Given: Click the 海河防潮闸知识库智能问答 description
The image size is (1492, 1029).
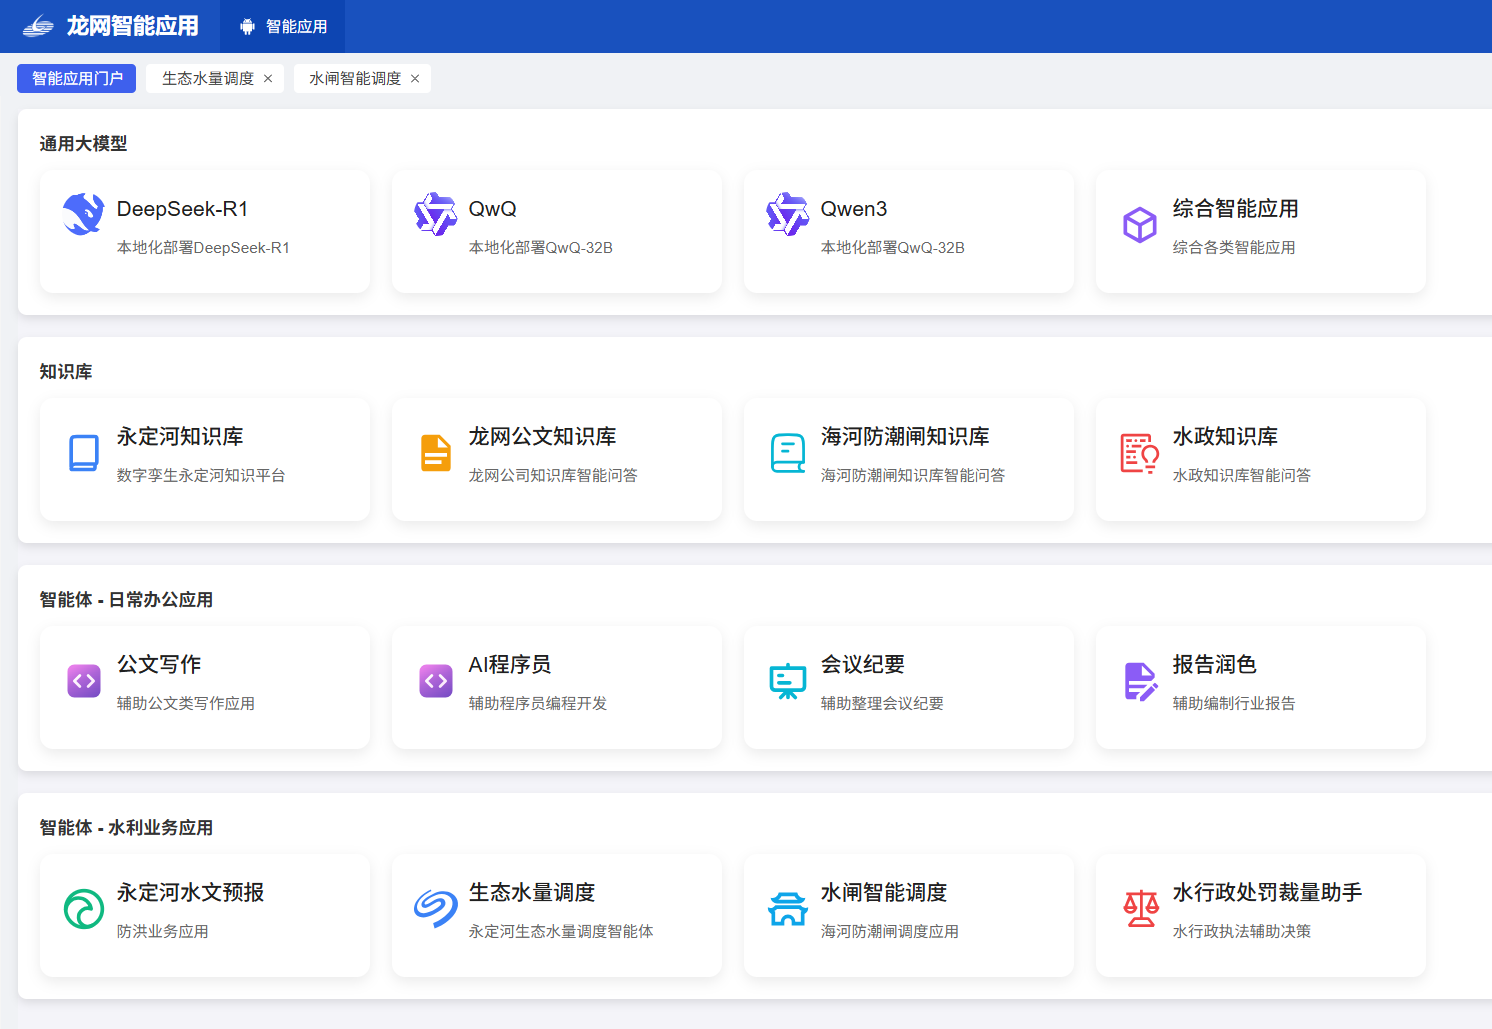Looking at the screenshot, I should pos(913,476).
